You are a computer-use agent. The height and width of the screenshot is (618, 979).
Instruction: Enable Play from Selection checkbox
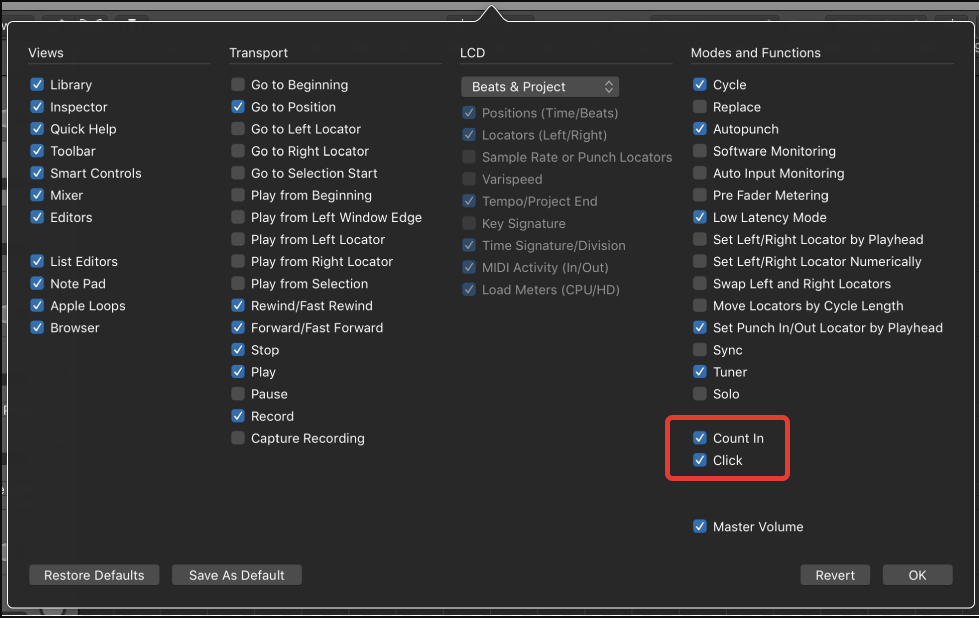click(238, 283)
